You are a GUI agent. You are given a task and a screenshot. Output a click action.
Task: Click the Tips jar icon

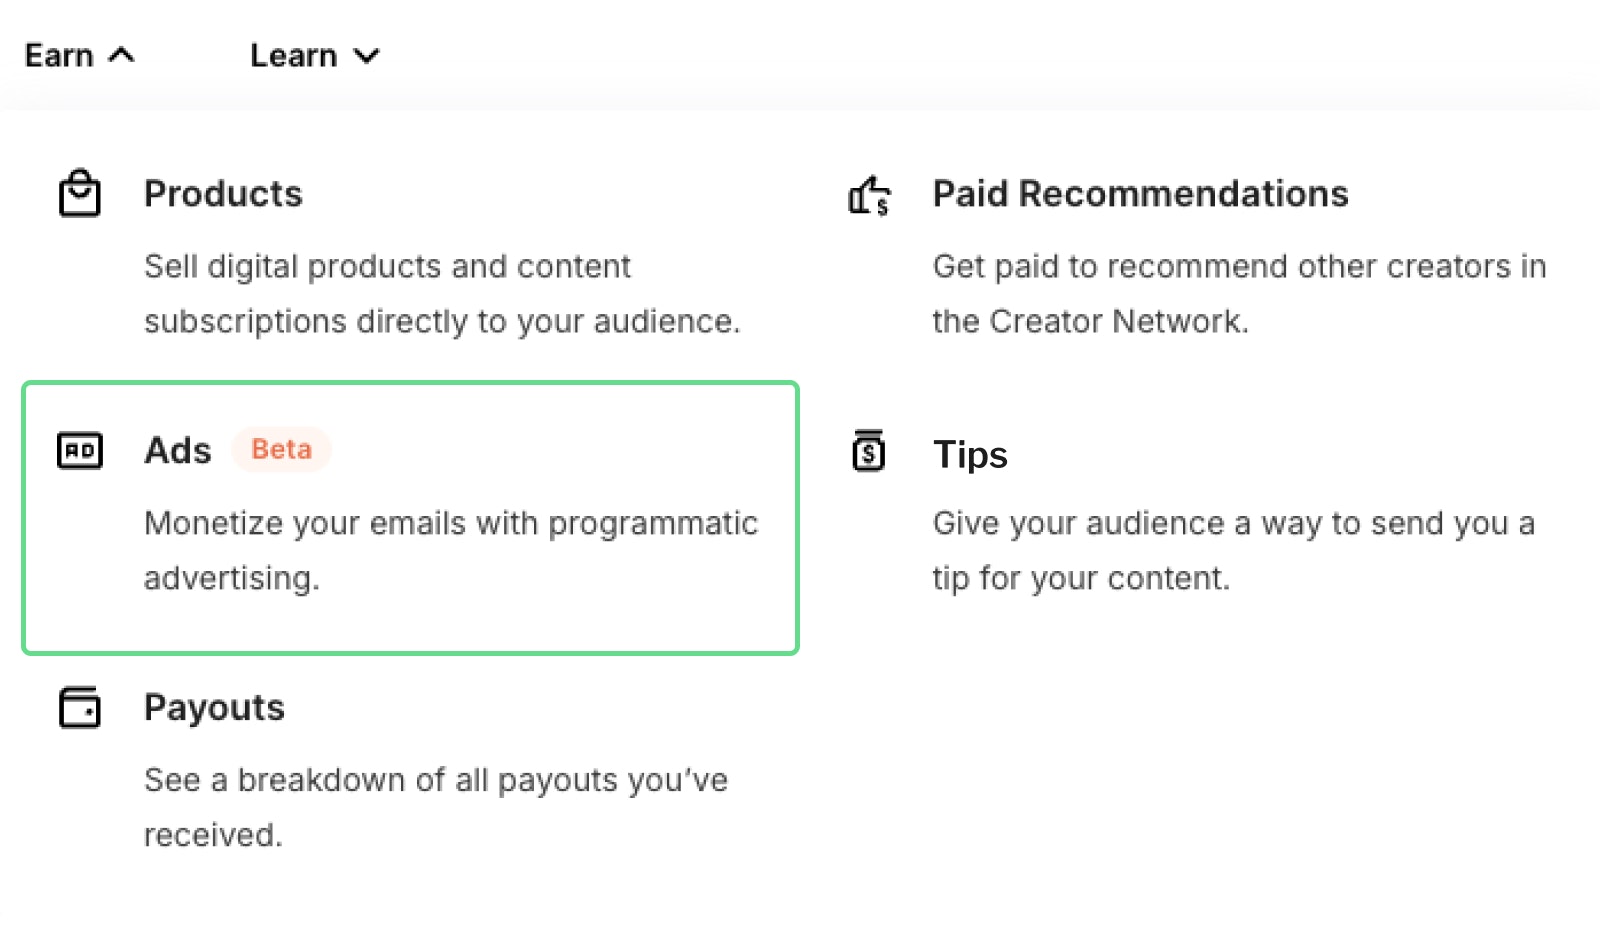click(x=869, y=451)
